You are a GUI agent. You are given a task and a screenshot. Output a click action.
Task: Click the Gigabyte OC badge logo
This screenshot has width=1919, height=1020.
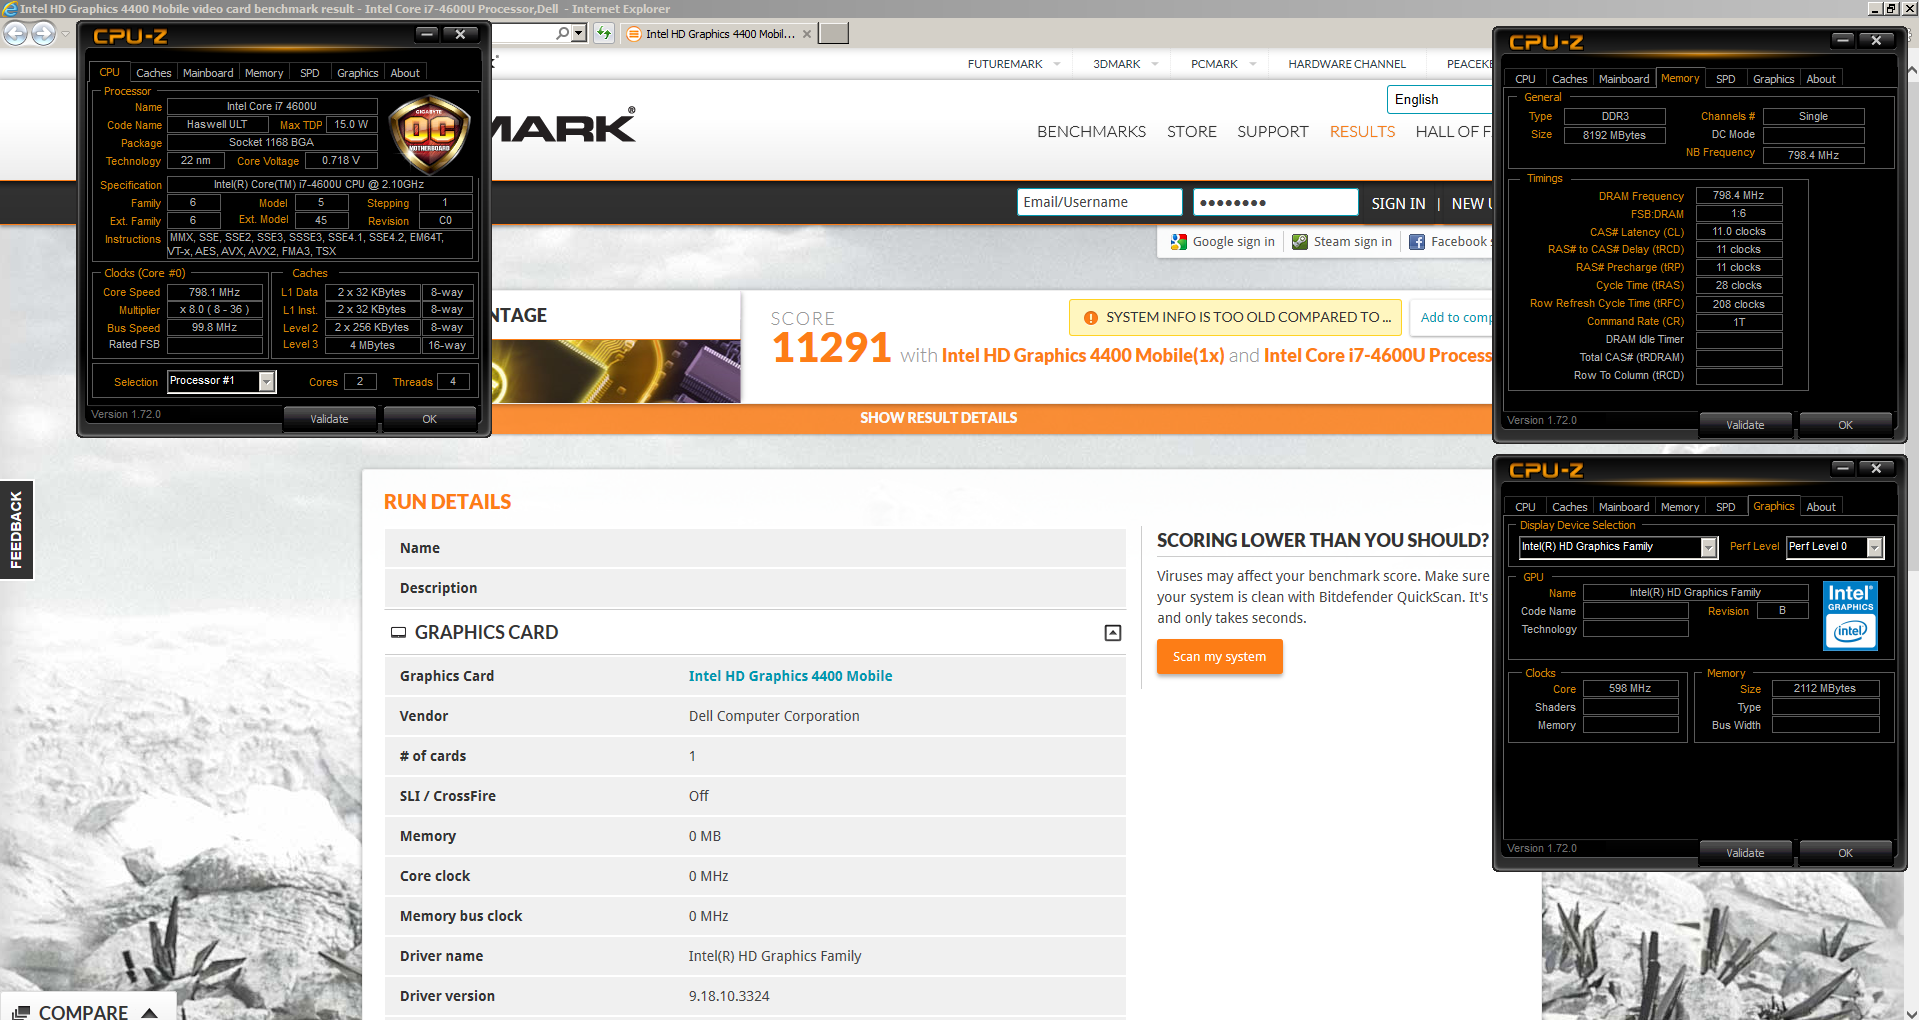[x=430, y=134]
